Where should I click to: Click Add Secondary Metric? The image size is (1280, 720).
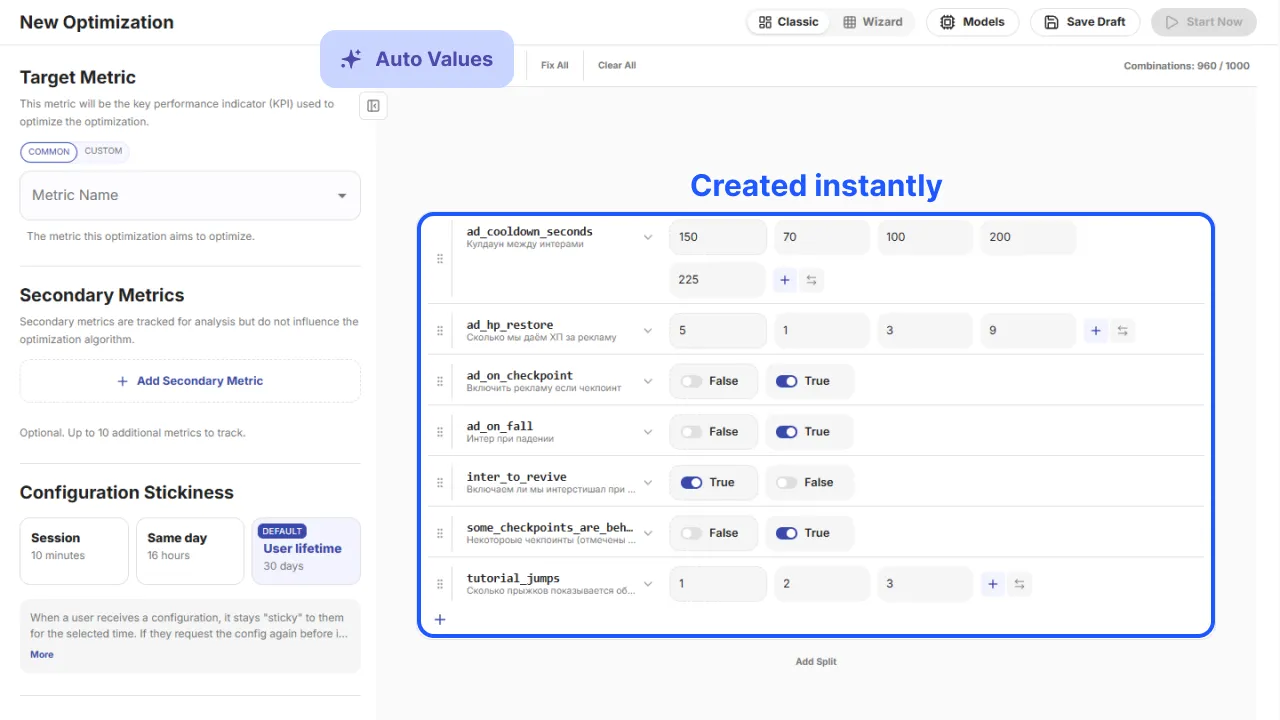click(190, 381)
